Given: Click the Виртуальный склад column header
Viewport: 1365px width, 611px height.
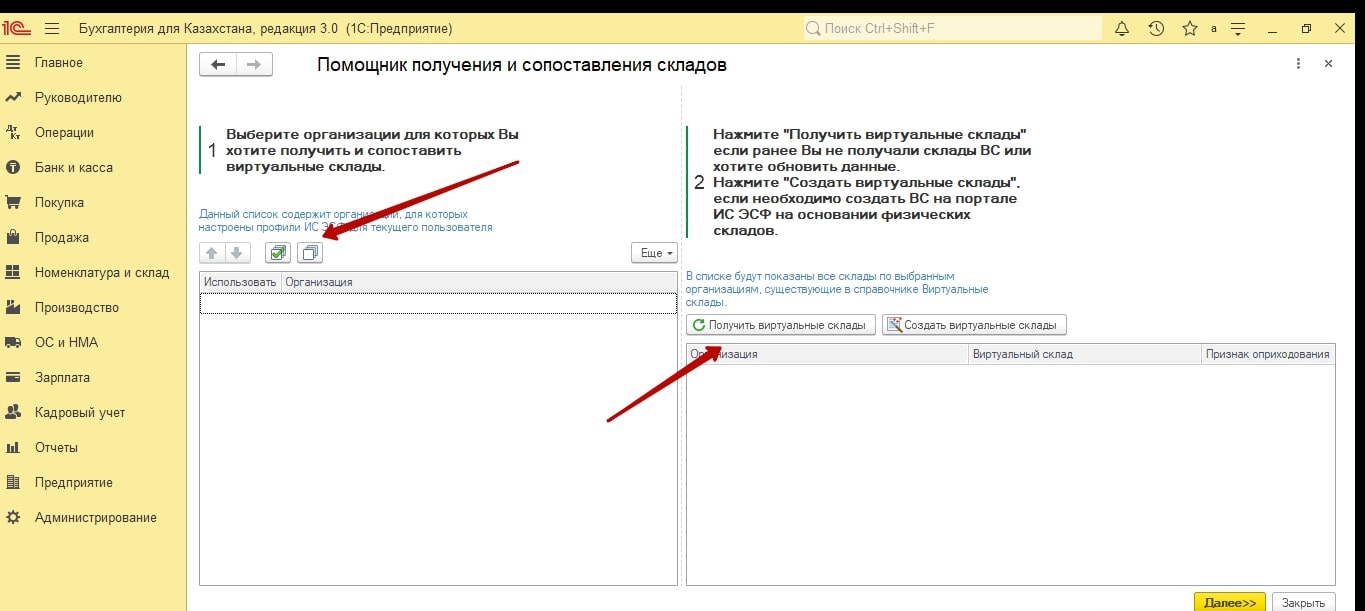Looking at the screenshot, I should click(x=1084, y=354).
